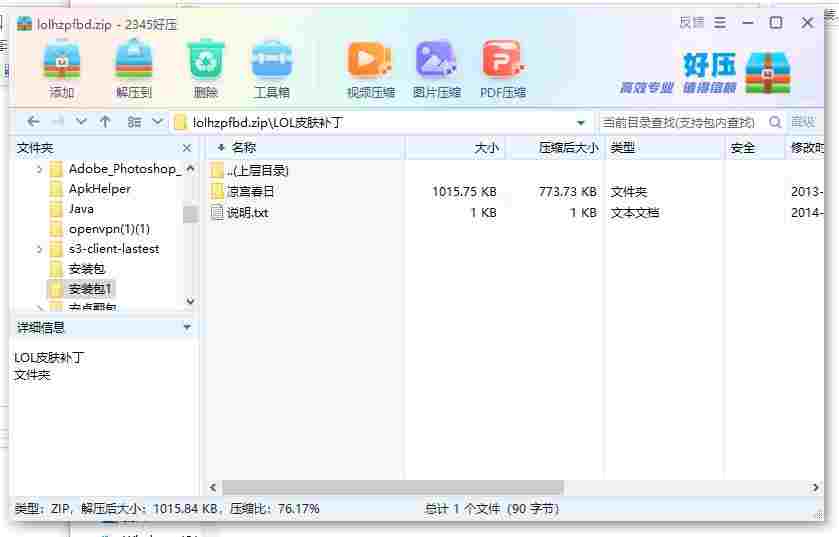
Task: Go back with the left arrow
Action: click(x=33, y=122)
